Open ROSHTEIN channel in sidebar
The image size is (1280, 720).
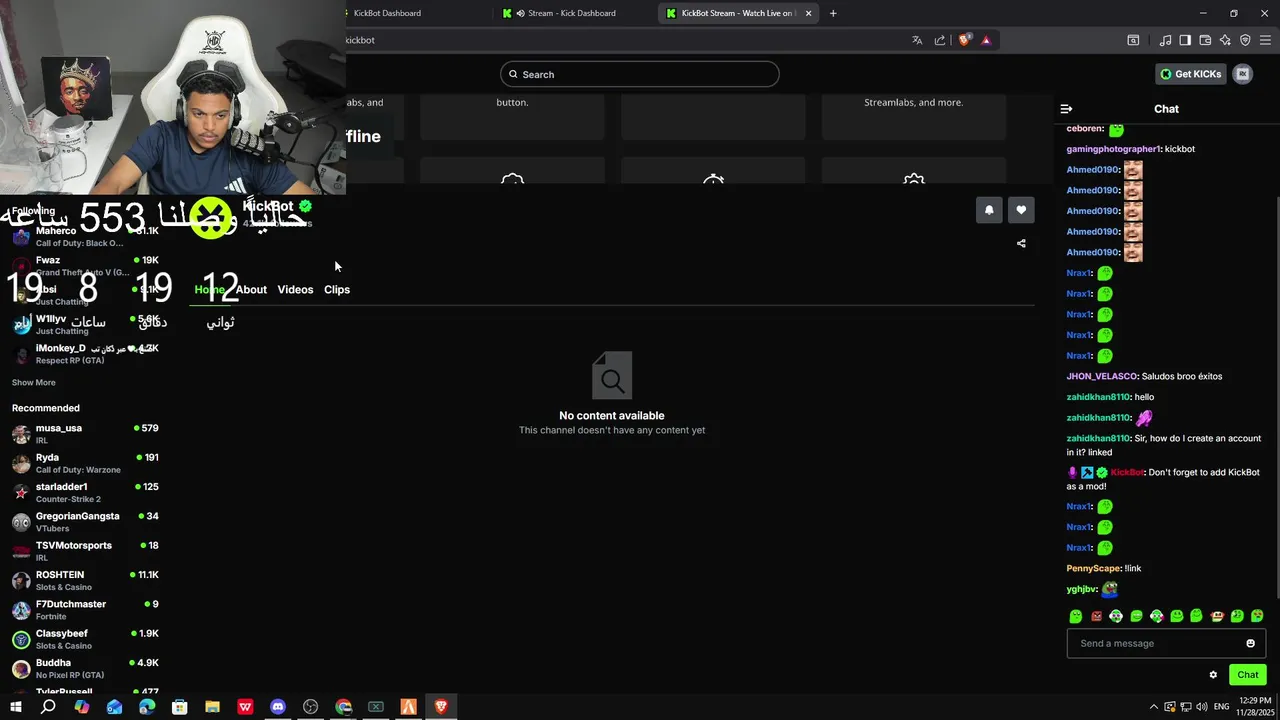85,580
